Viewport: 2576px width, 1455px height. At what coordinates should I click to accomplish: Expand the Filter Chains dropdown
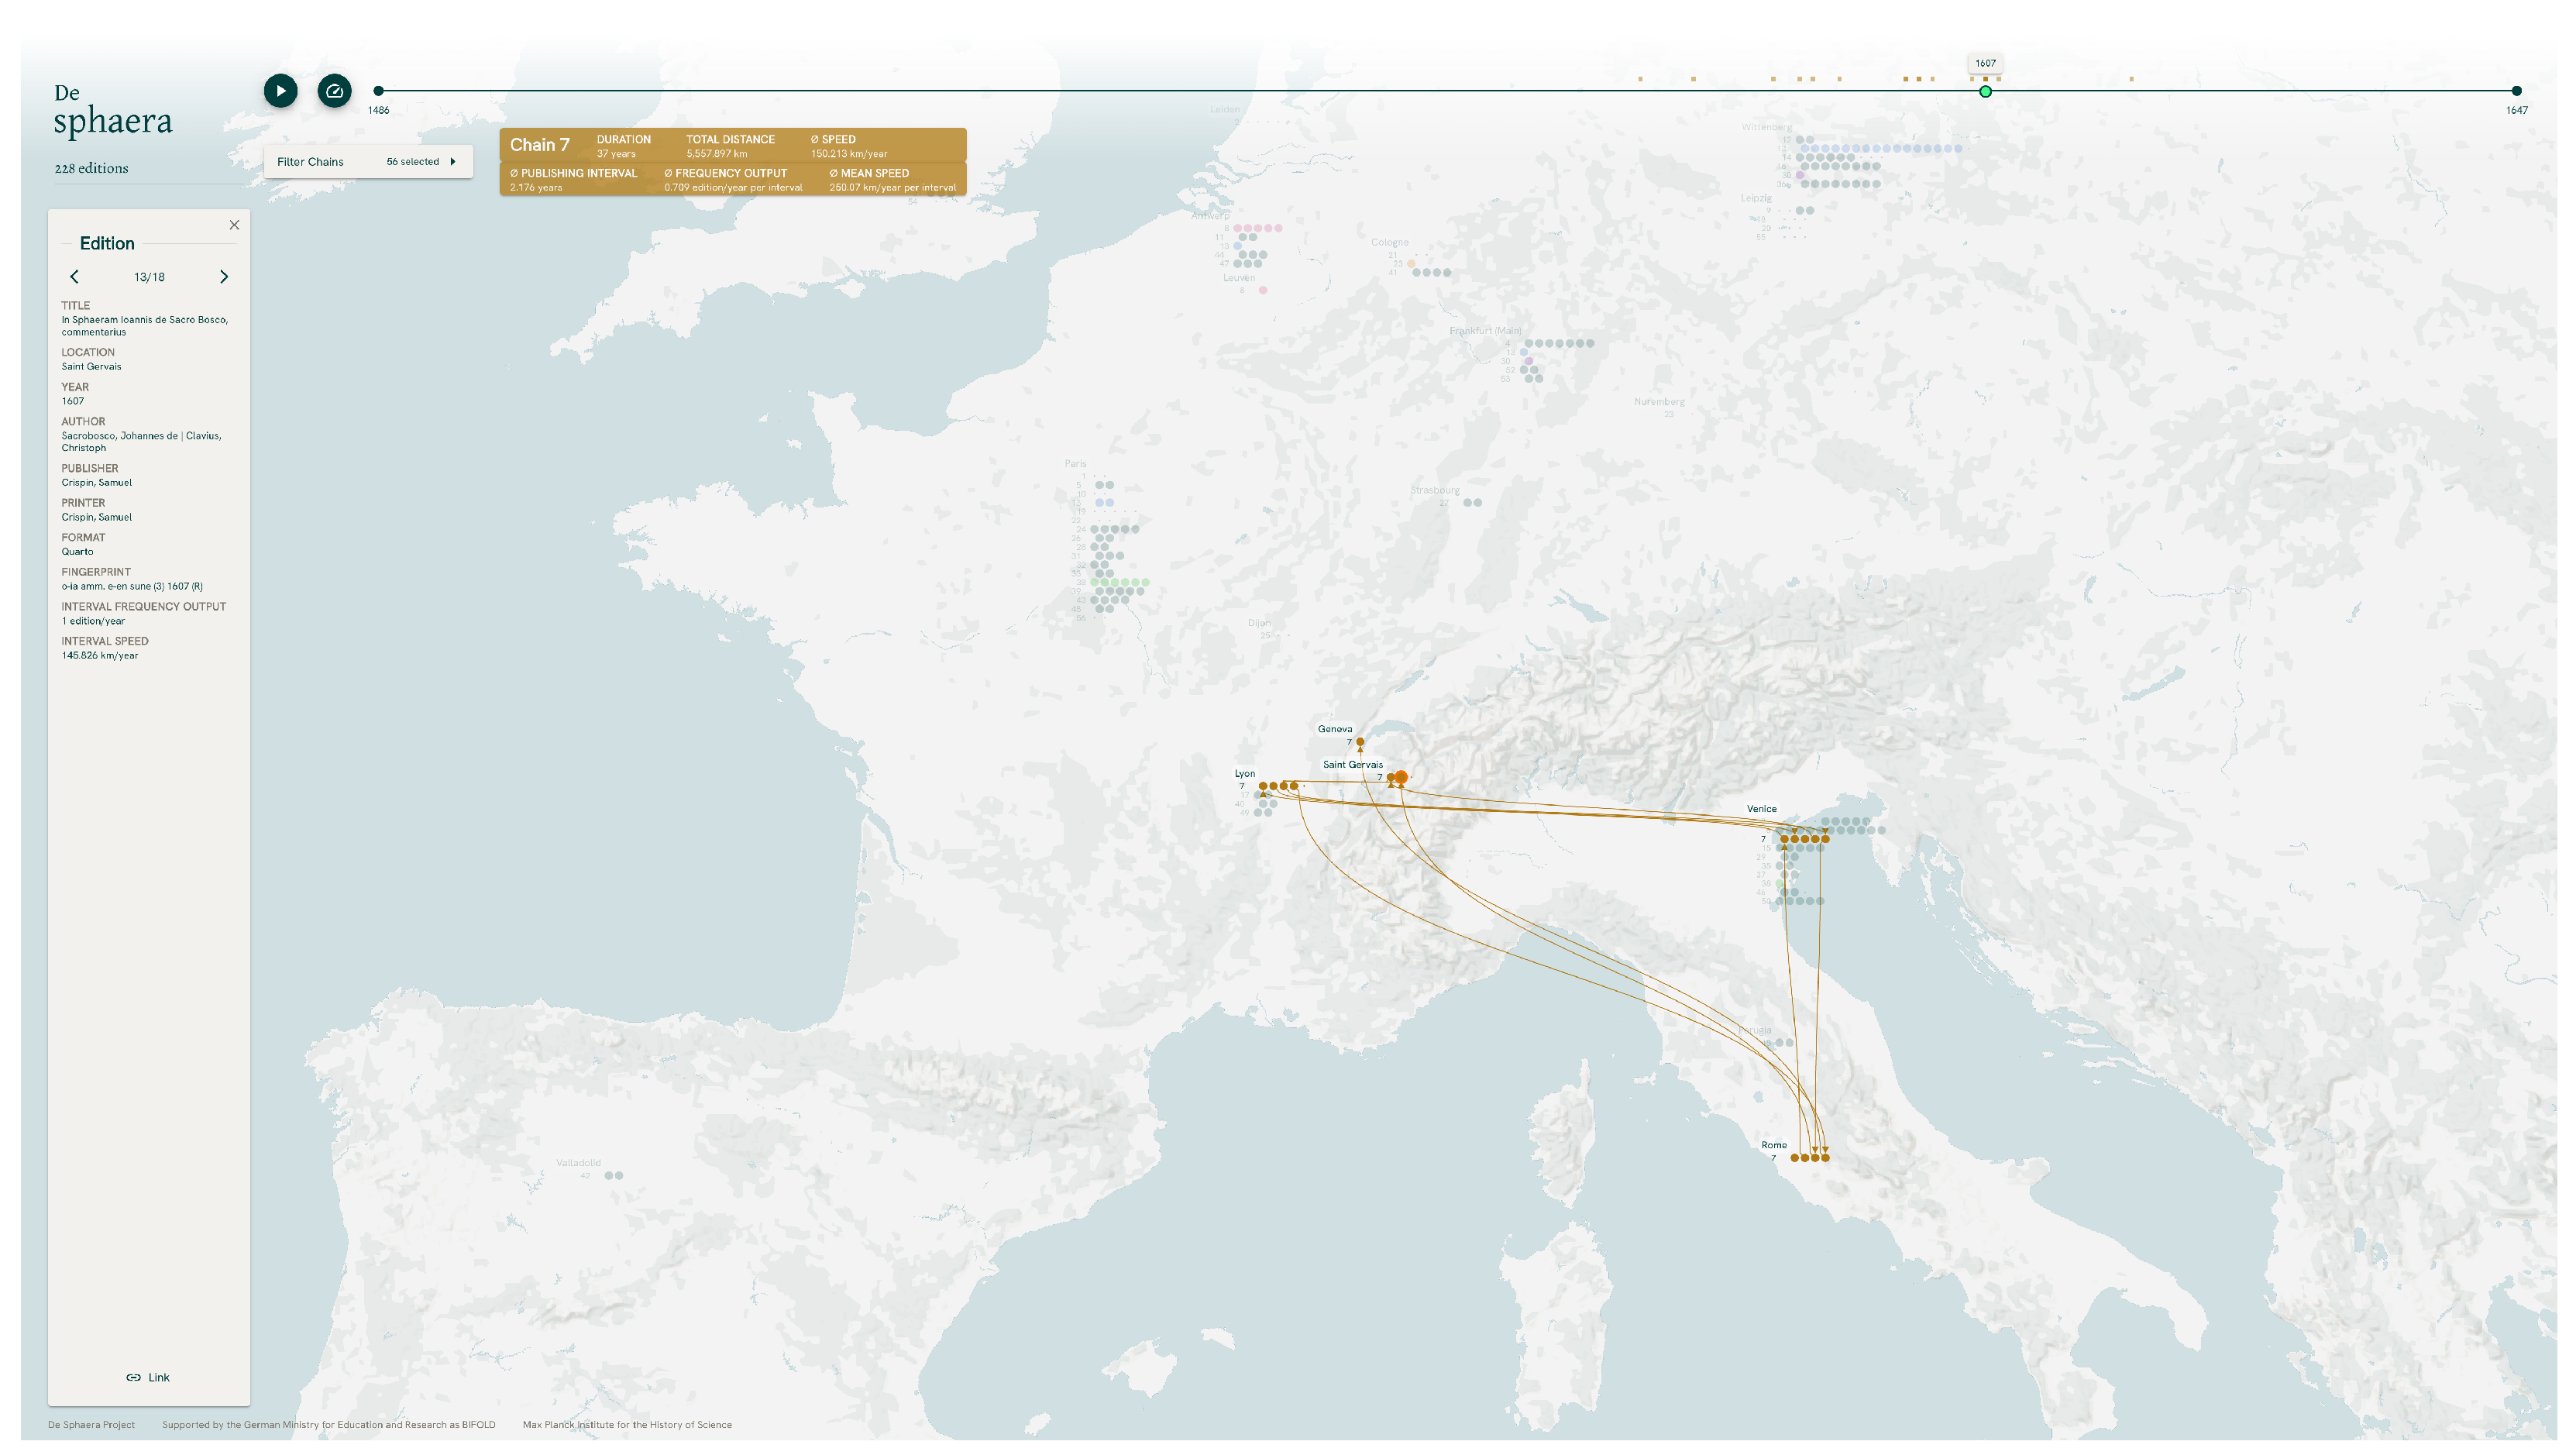310,162
